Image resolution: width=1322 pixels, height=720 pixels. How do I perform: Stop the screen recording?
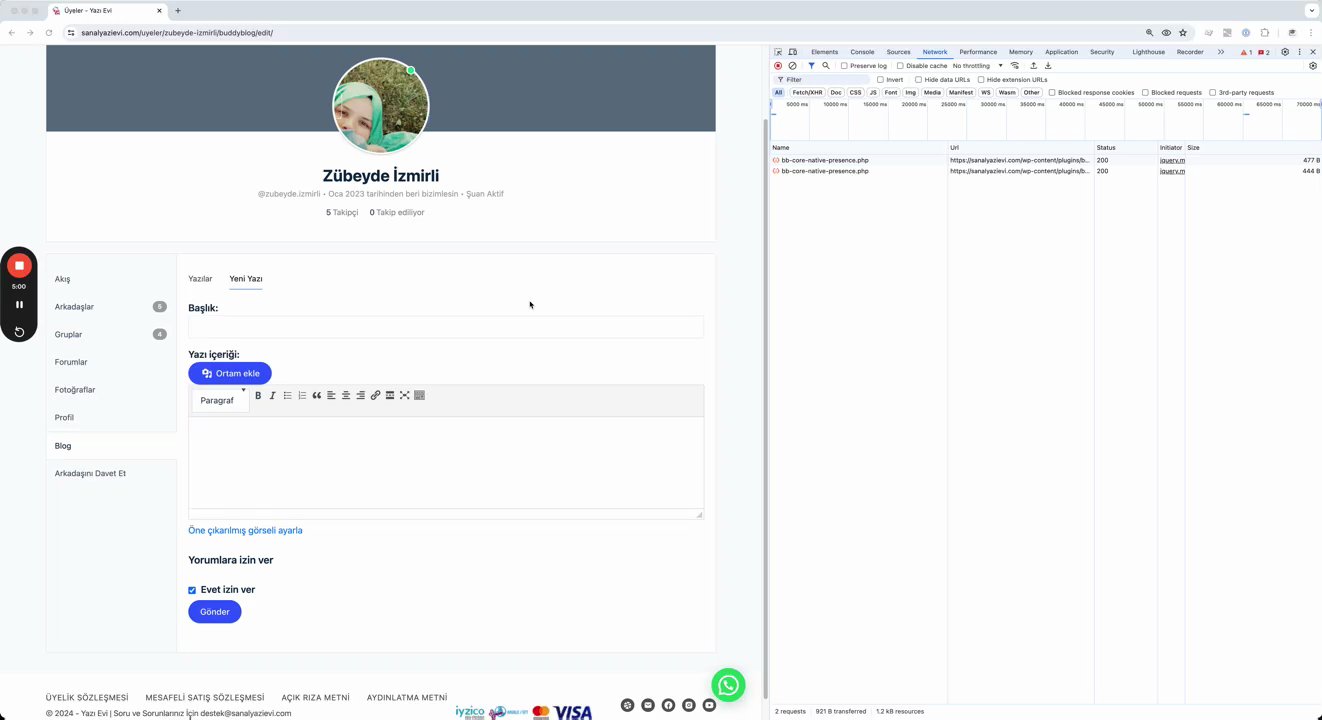(19, 266)
